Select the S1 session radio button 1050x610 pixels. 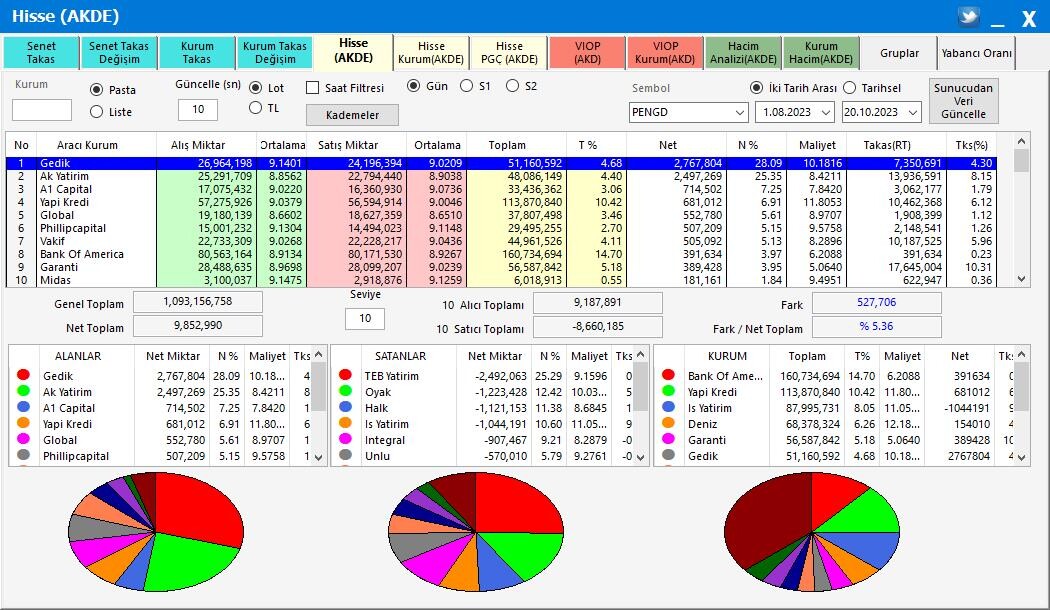[x=467, y=86]
